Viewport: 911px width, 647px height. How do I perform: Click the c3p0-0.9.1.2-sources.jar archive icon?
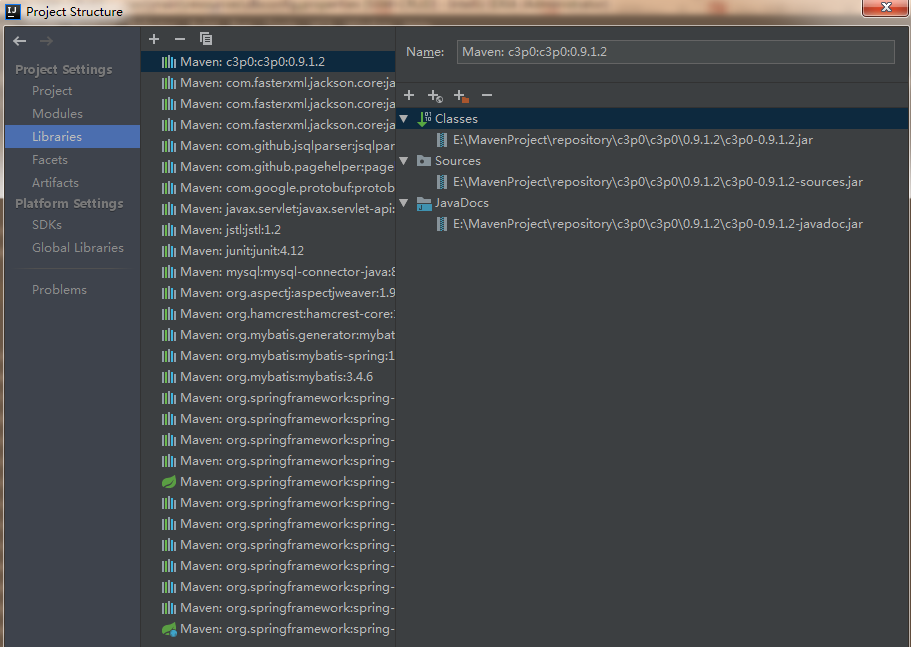click(x=442, y=182)
